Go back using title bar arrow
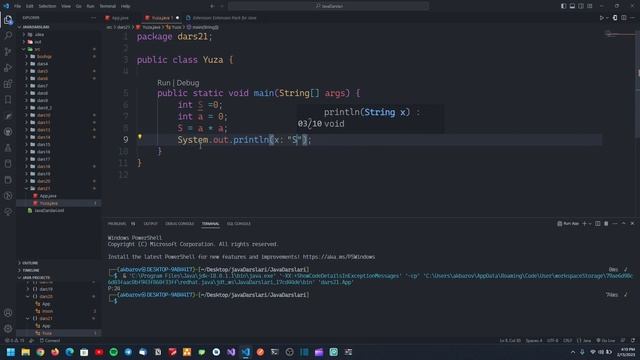This screenshot has height=360, width=640. point(212,6)
